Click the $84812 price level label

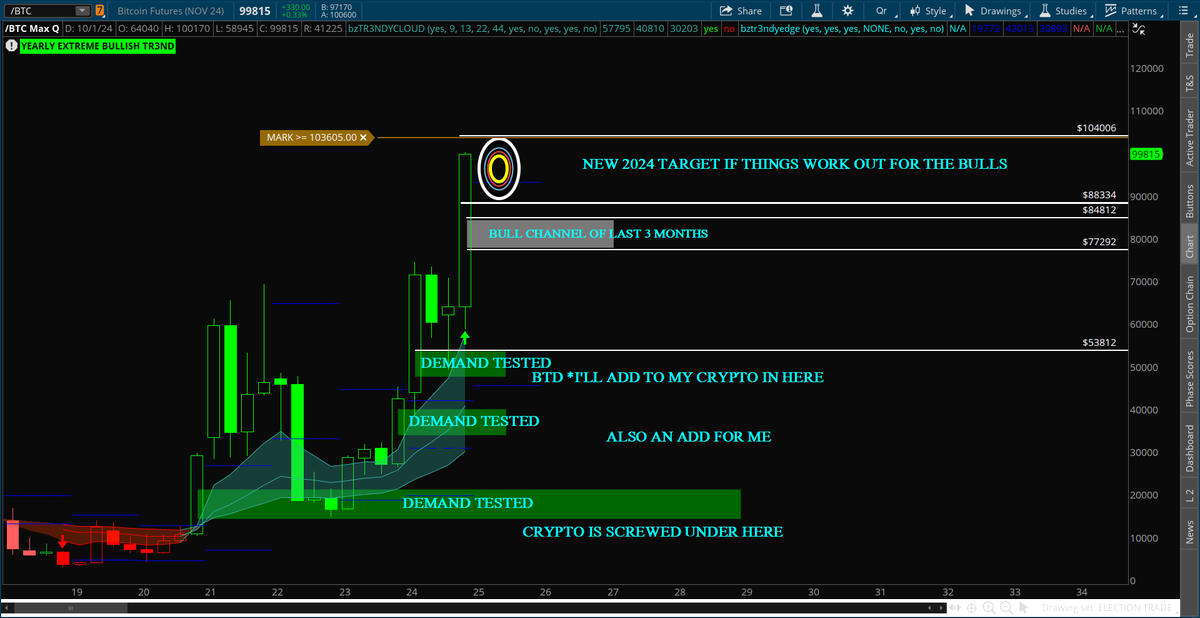(1100, 210)
